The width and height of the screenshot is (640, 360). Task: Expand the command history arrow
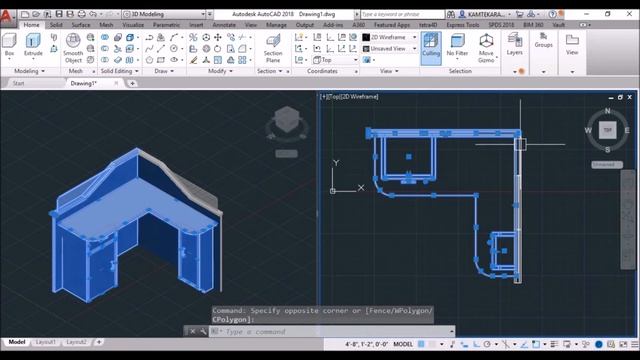451,331
